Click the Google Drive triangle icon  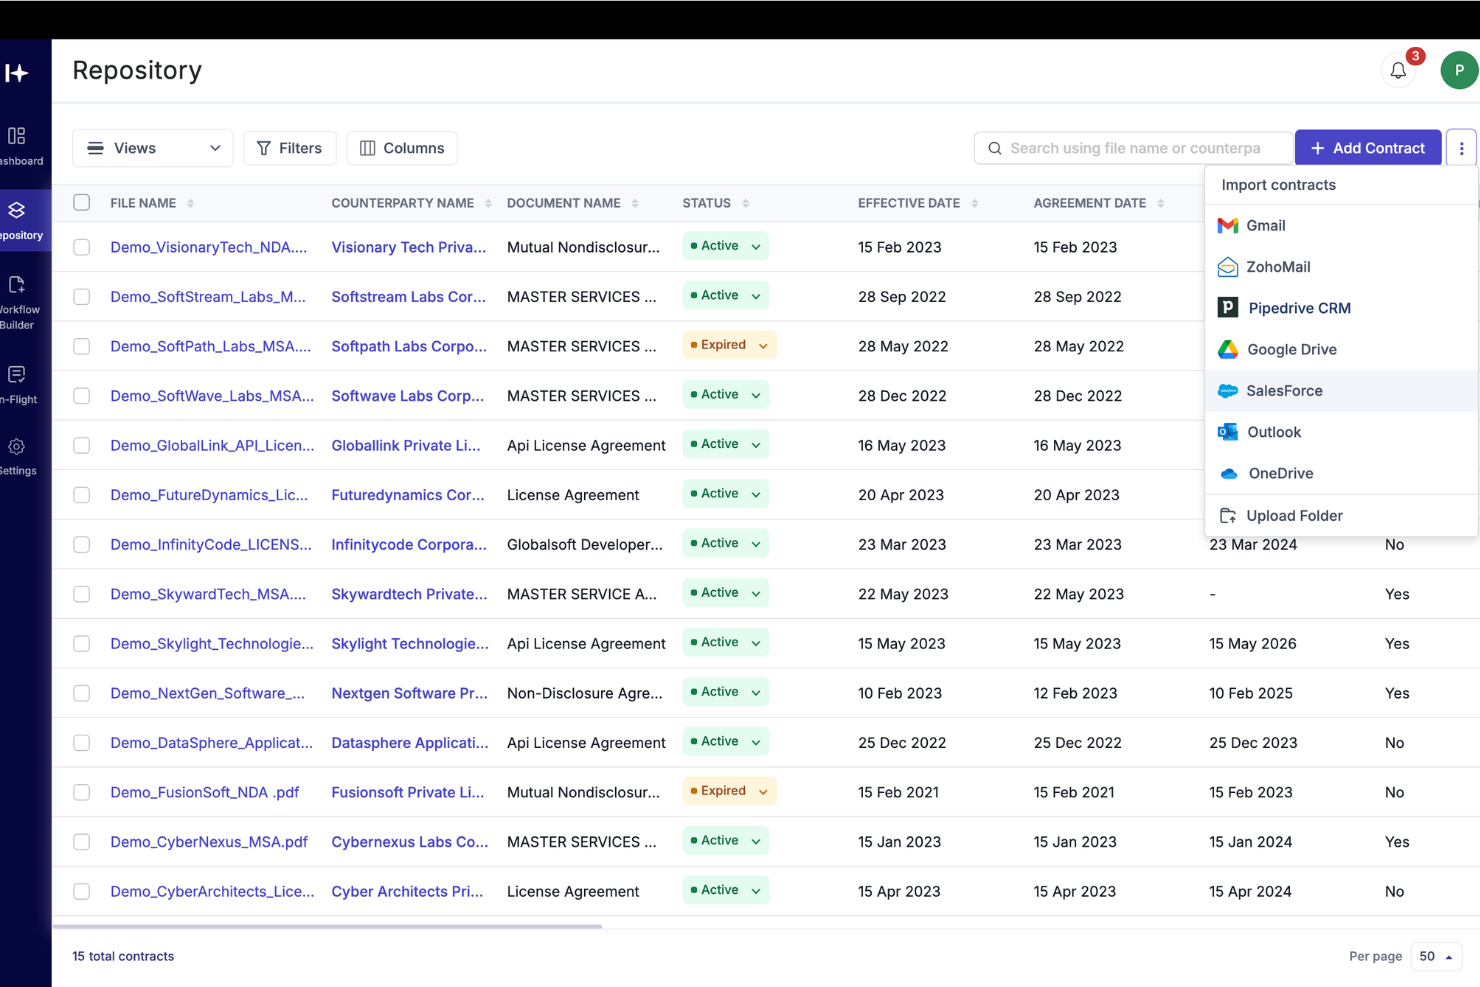pyautogui.click(x=1228, y=349)
